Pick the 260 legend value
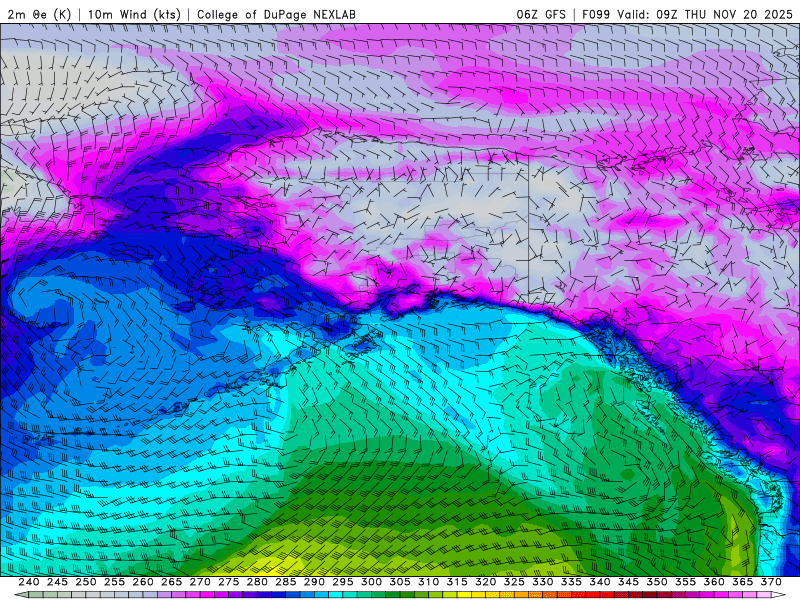The width and height of the screenshot is (800, 600). coord(143,582)
